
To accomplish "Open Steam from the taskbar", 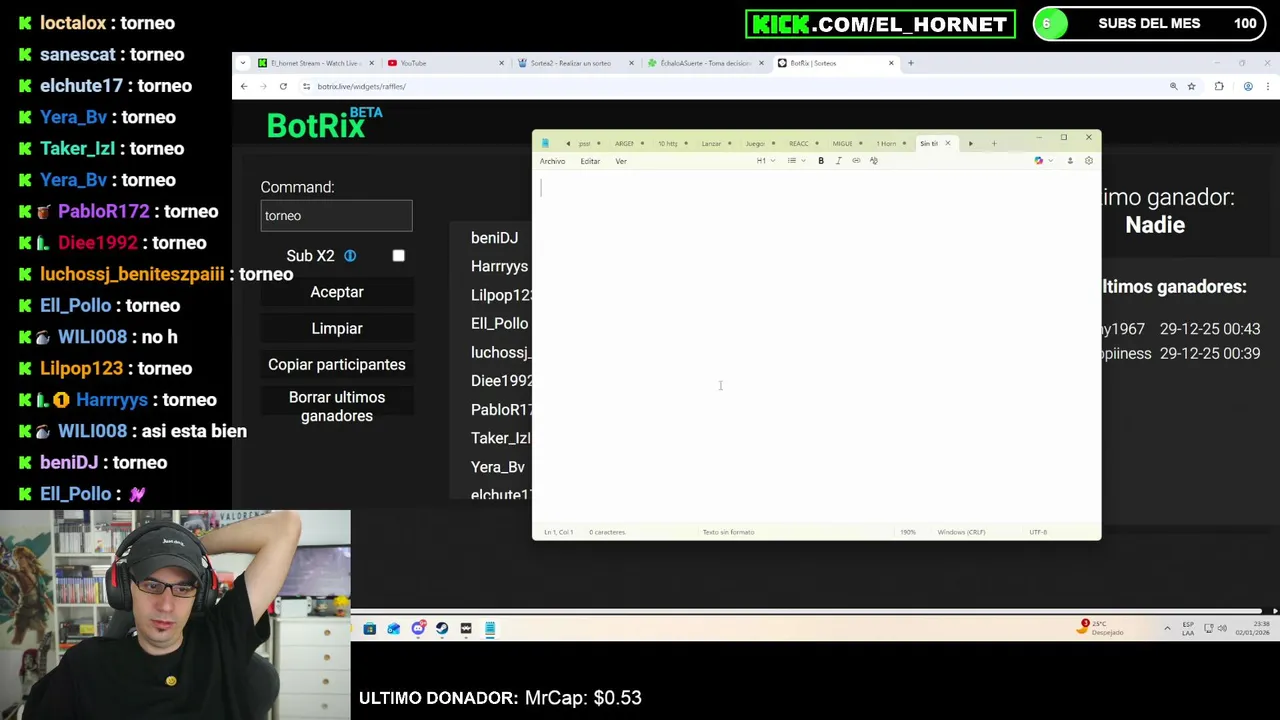I will click(442, 629).
